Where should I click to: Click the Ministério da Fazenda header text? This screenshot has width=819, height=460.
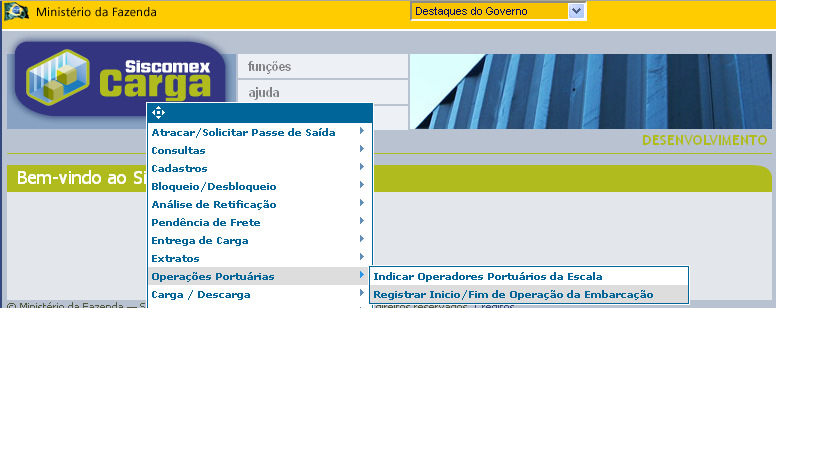click(x=96, y=12)
